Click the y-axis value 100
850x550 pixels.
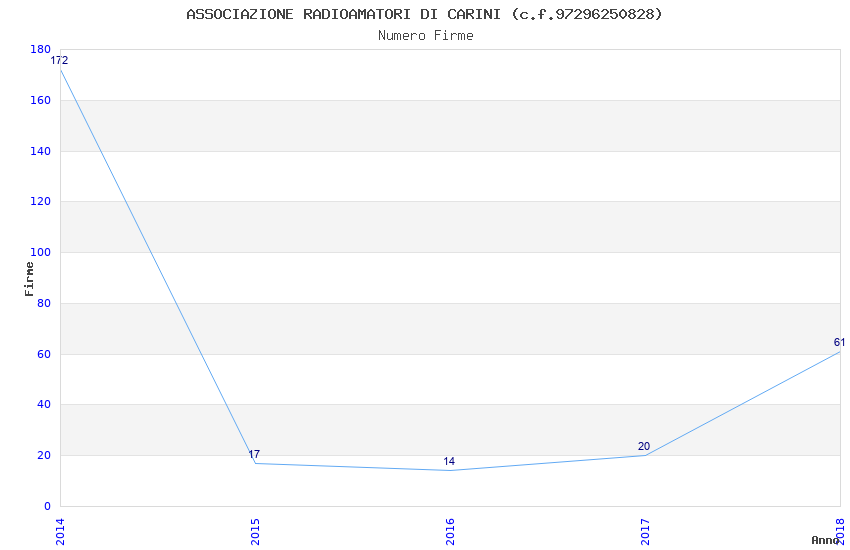coord(41,252)
